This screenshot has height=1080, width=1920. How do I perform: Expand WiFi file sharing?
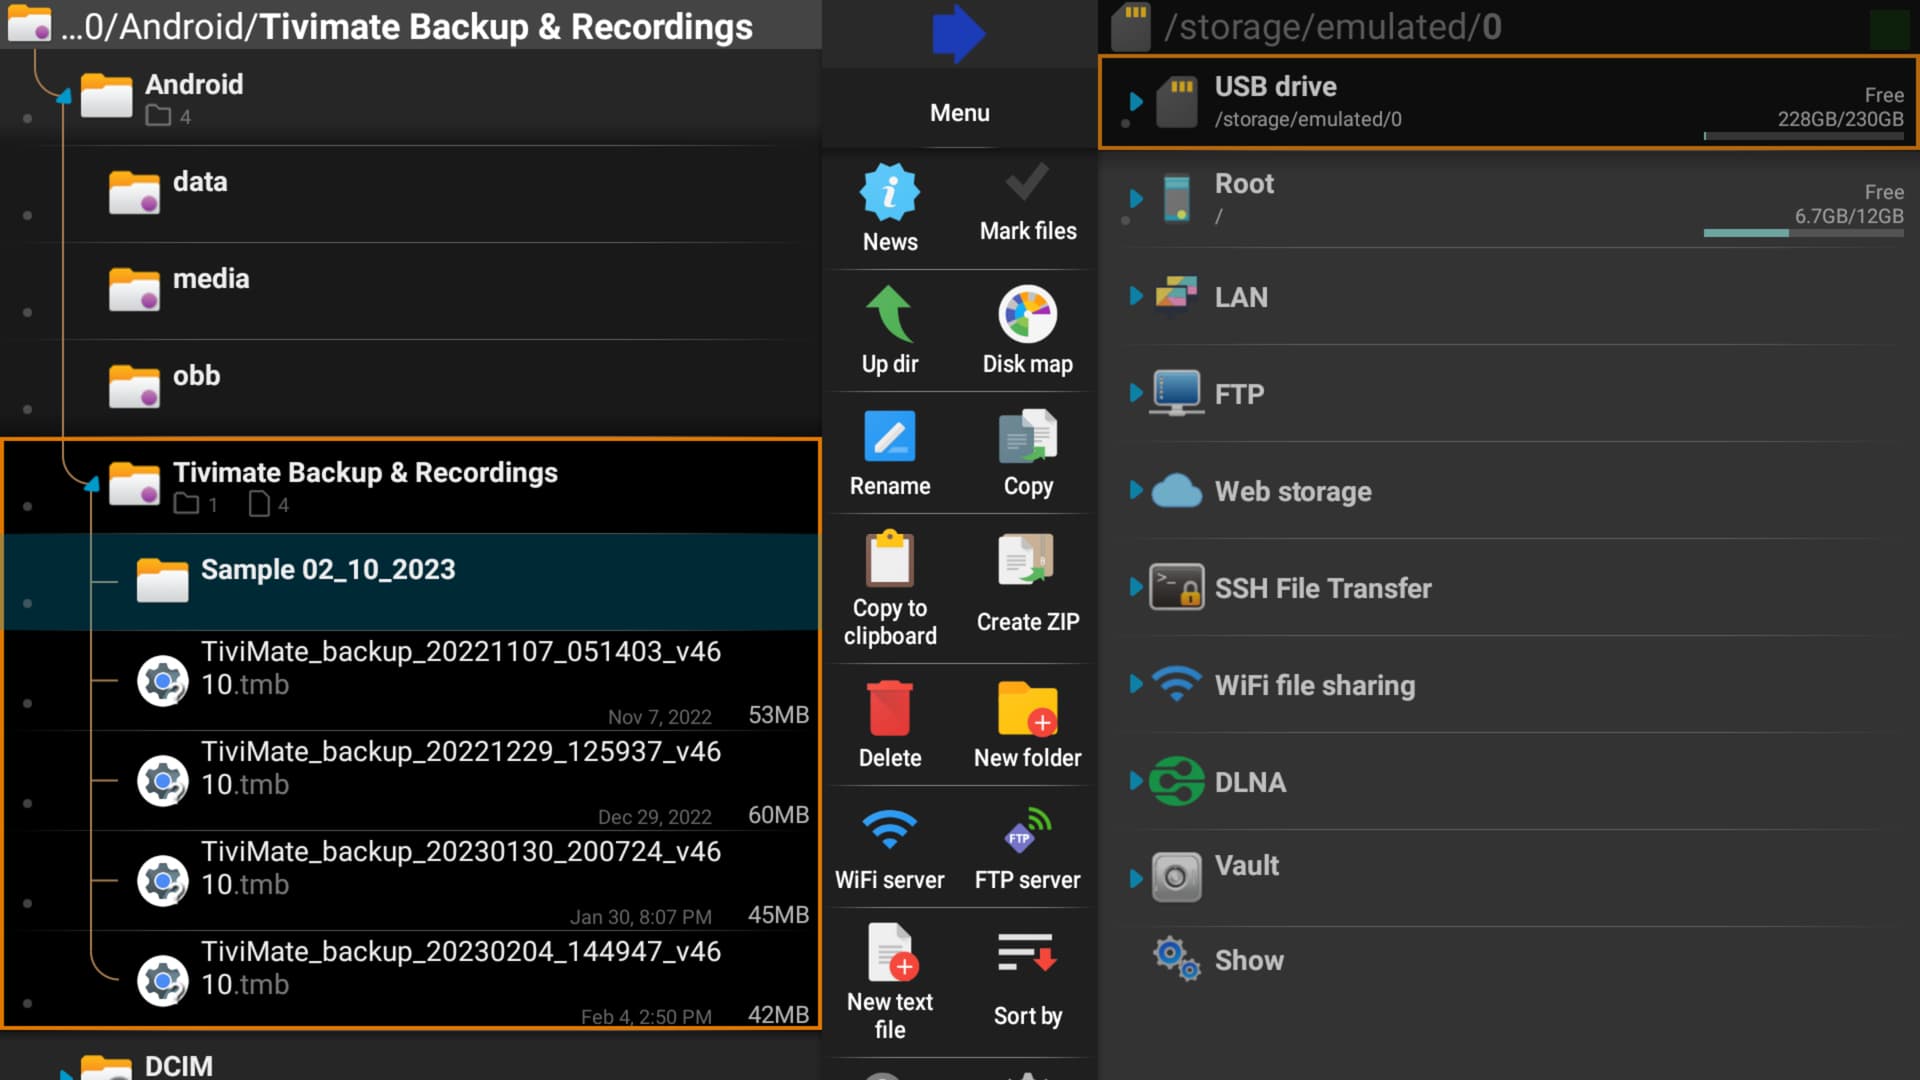pos(1136,684)
